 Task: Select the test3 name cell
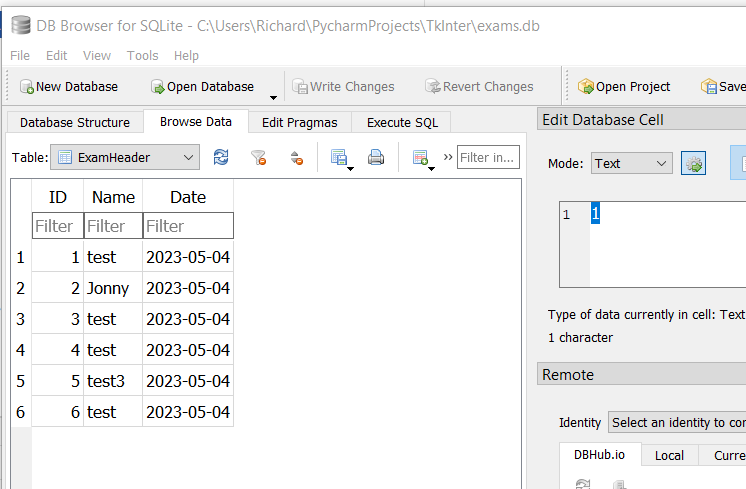113,381
